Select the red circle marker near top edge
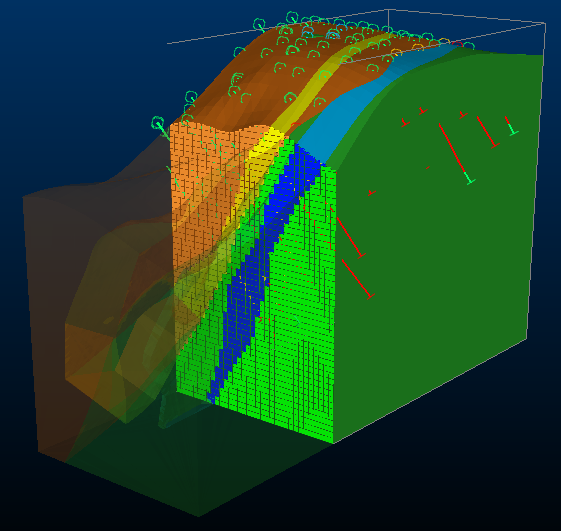 click(457, 44)
